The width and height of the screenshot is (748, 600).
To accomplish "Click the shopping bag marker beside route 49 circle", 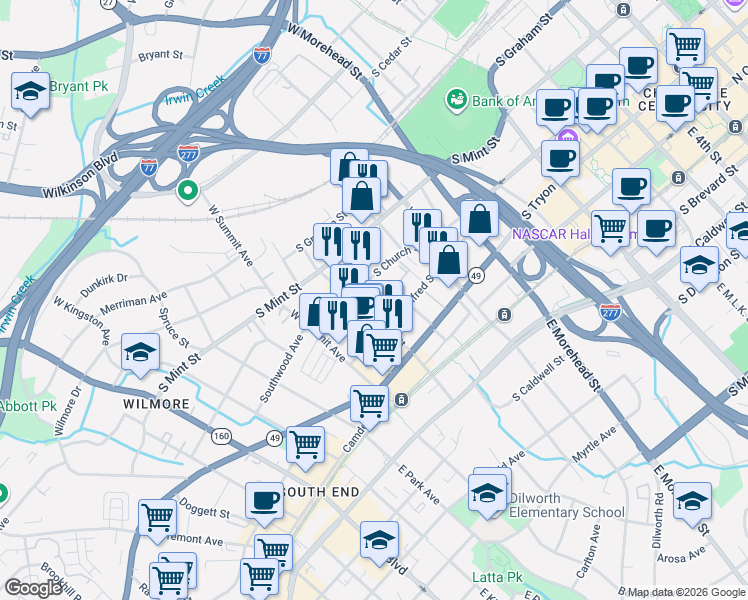I will point(448,261).
